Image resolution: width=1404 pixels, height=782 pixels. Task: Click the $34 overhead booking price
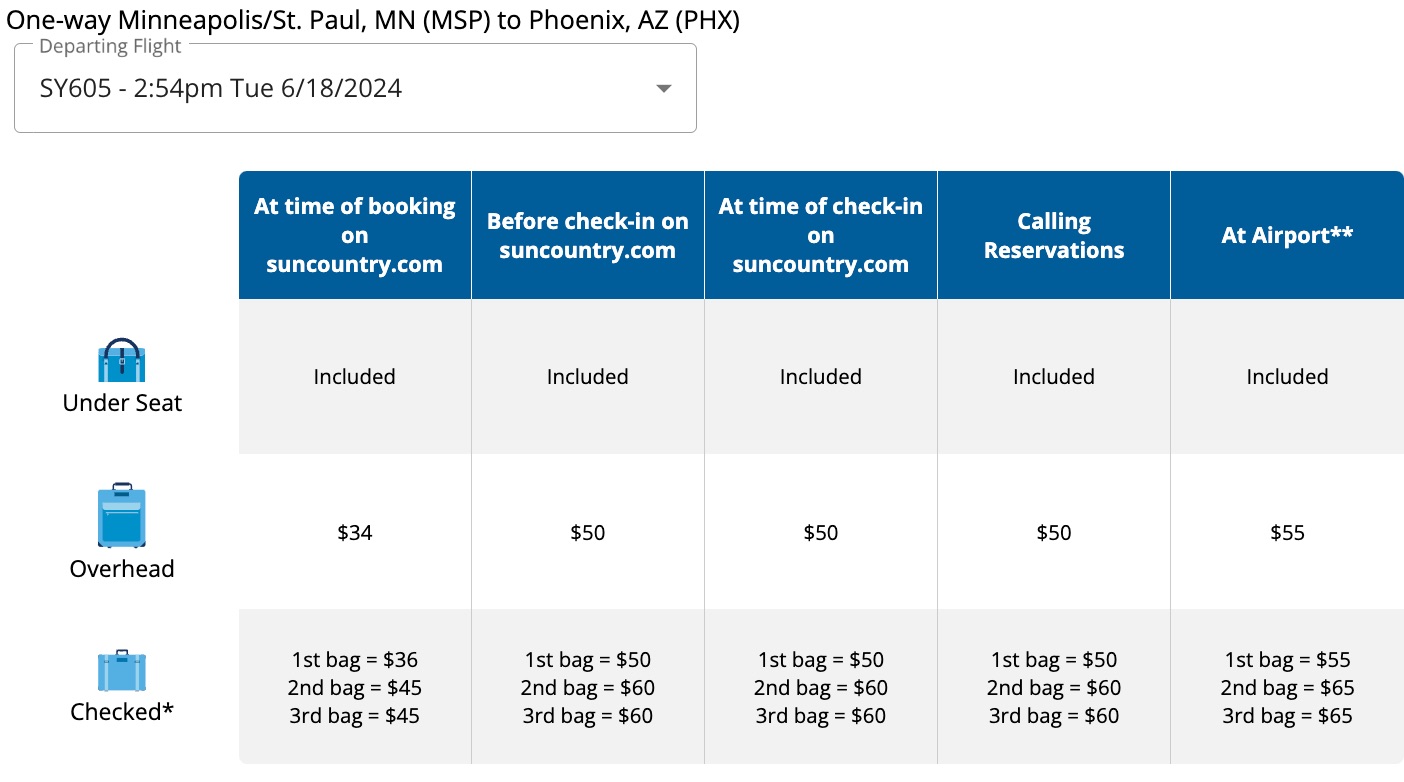click(354, 532)
